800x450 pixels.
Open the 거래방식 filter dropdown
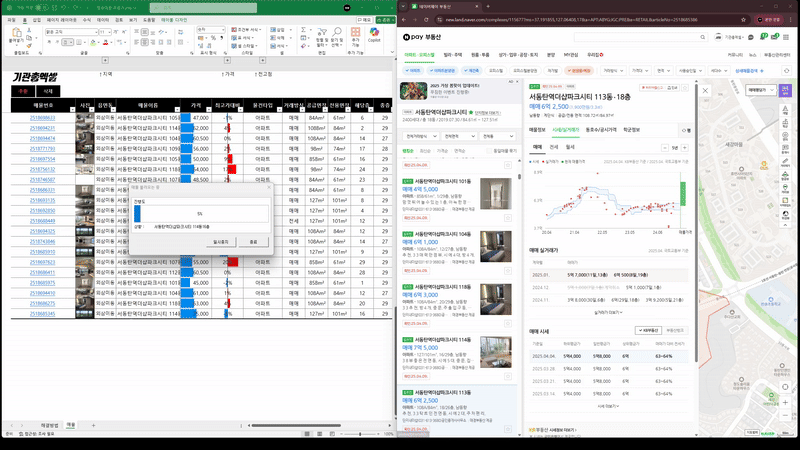[613, 70]
